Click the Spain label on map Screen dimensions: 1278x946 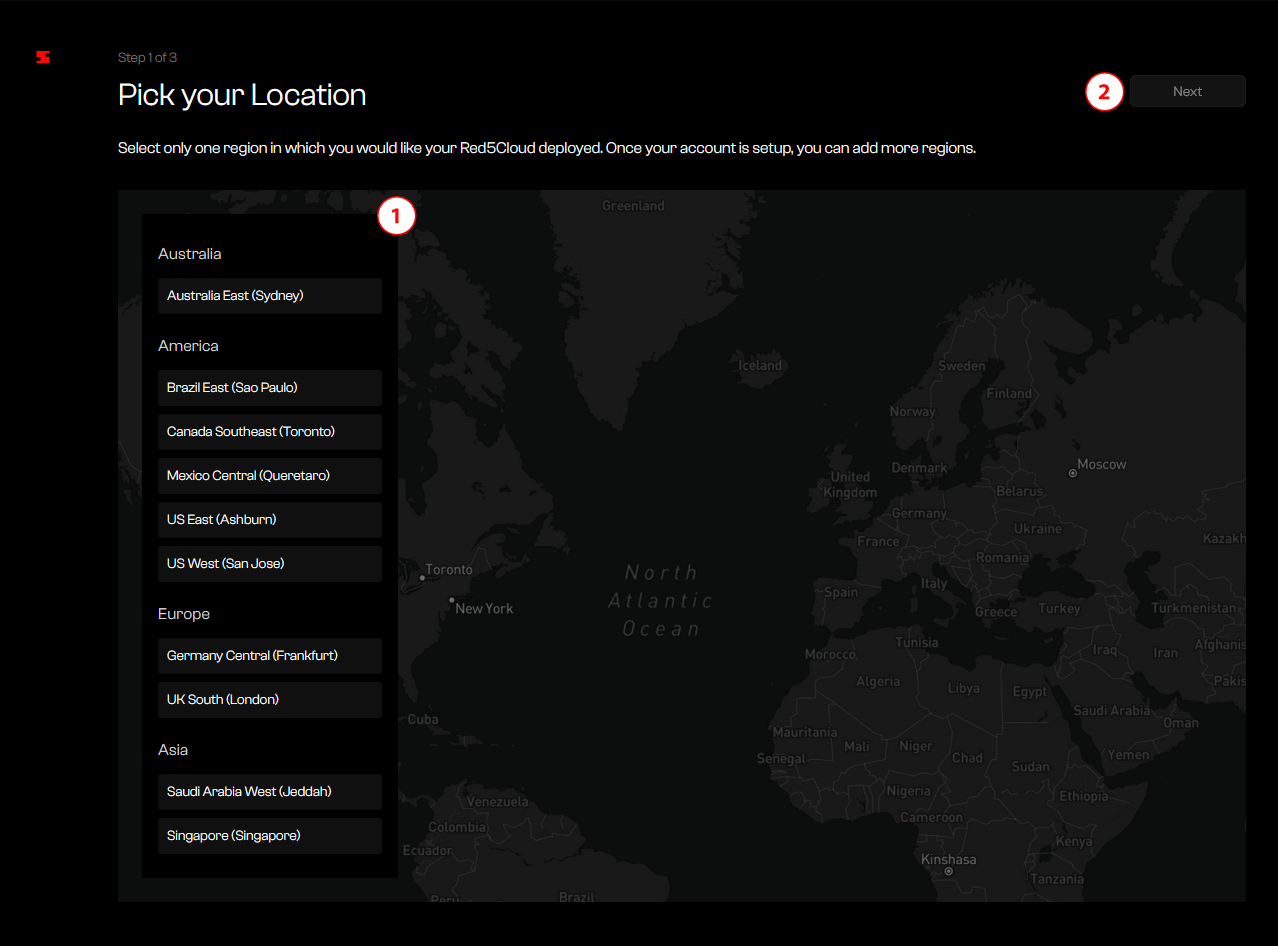841,592
